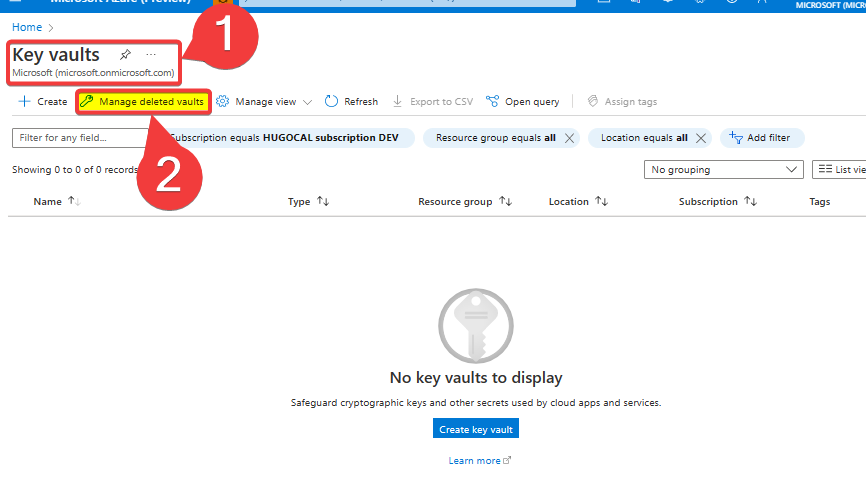Click the empty-state key illustration
Image resolution: width=866 pixels, height=483 pixels.
tap(476, 326)
